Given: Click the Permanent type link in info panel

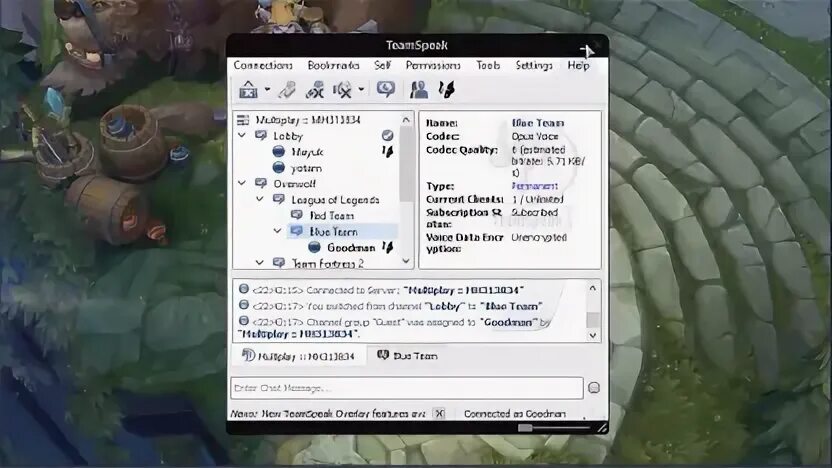Looking at the screenshot, I should [x=534, y=186].
